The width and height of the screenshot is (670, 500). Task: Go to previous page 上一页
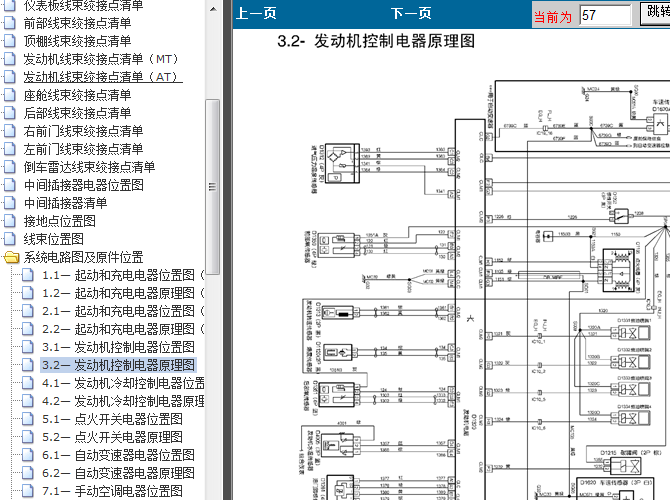pos(256,13)
